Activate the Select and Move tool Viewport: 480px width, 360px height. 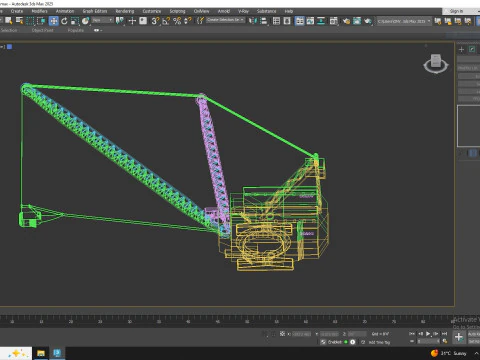pos(53,21)
